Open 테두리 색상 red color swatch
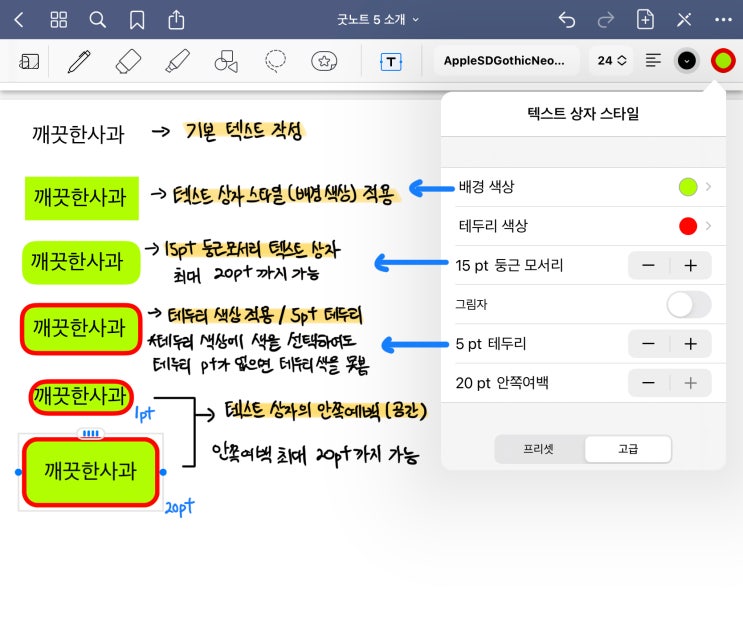The width and height of the screenshot is (743, 638). 688,226
